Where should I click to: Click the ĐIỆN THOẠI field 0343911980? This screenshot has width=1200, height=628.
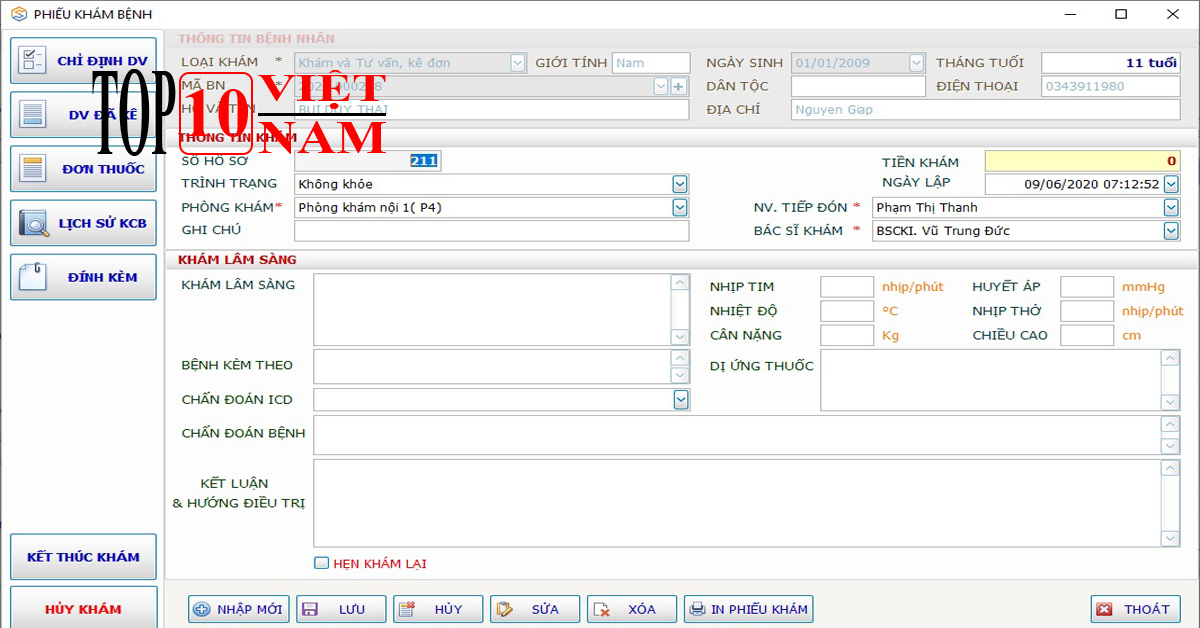click(x=1111, y=86)
